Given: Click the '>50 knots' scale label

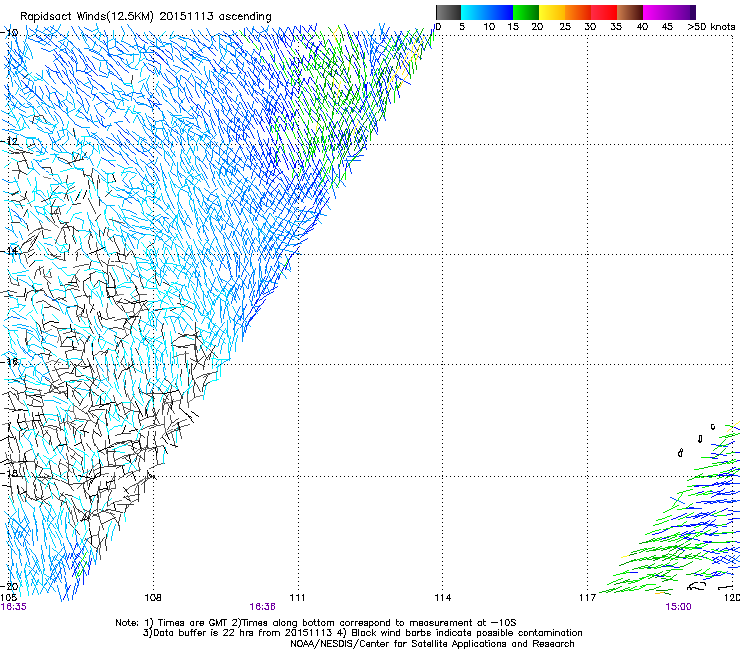Looking at the screenshot, I should point(711,27).
